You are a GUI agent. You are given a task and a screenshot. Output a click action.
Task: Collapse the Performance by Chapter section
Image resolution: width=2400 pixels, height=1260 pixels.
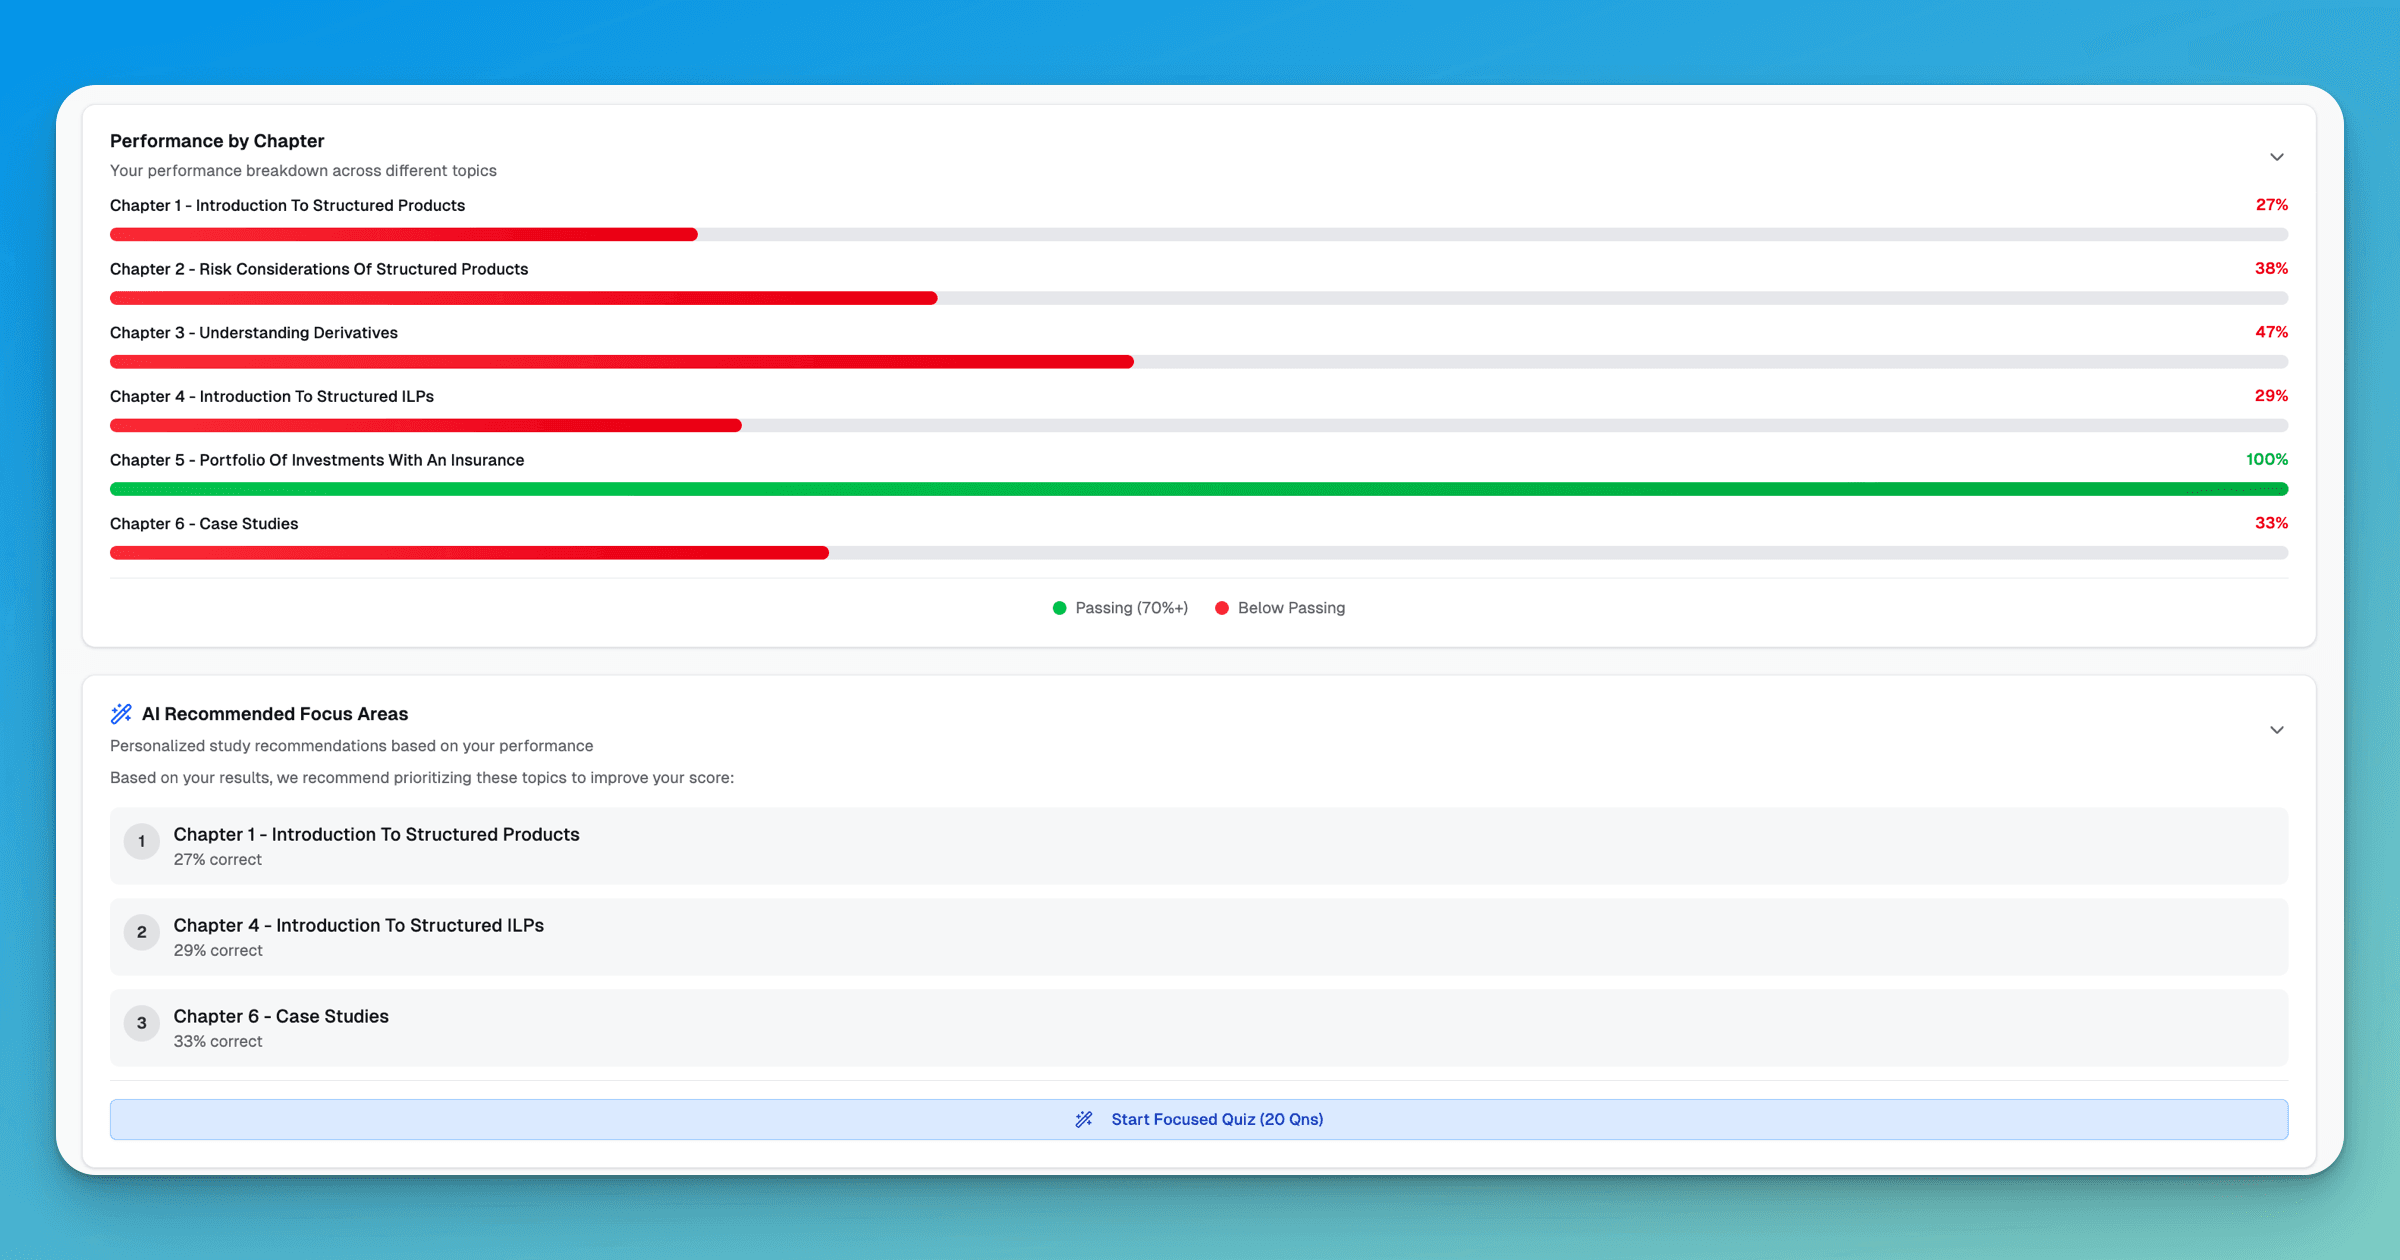pos(2276,157)
